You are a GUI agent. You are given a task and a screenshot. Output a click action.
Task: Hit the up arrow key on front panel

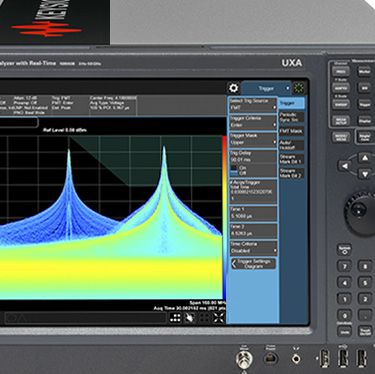click(x=365, y=158)
